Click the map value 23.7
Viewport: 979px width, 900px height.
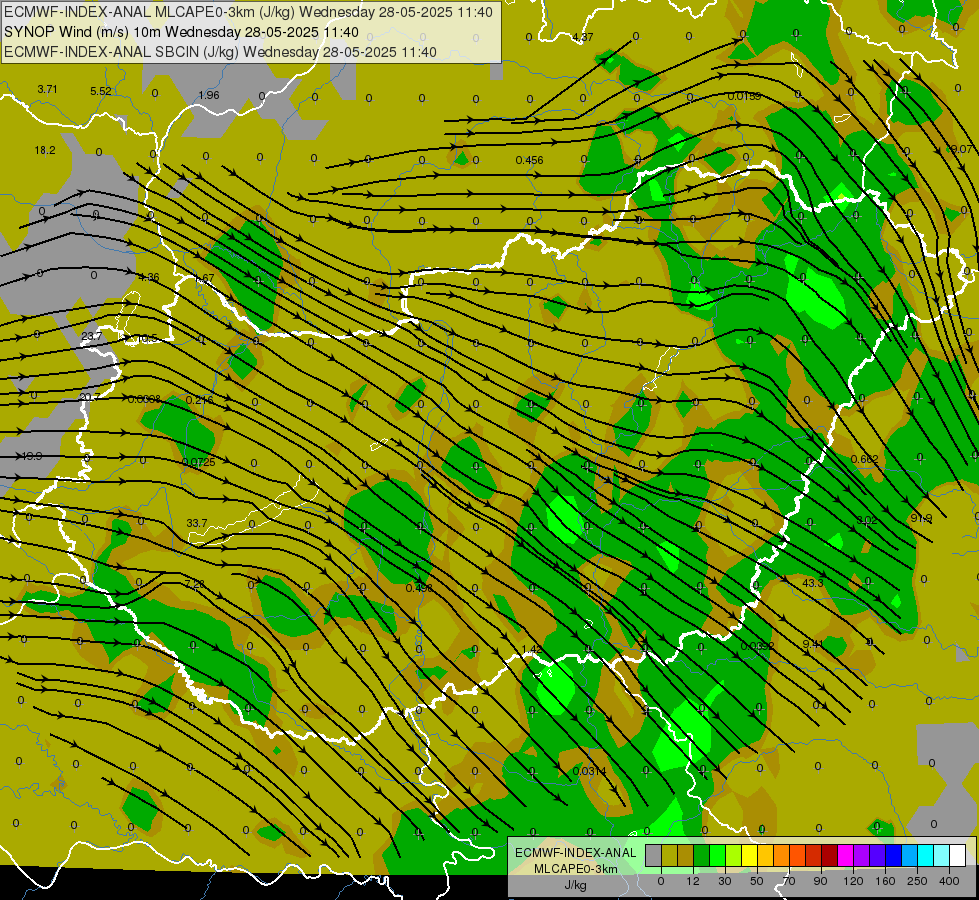[x=92, y=336]
